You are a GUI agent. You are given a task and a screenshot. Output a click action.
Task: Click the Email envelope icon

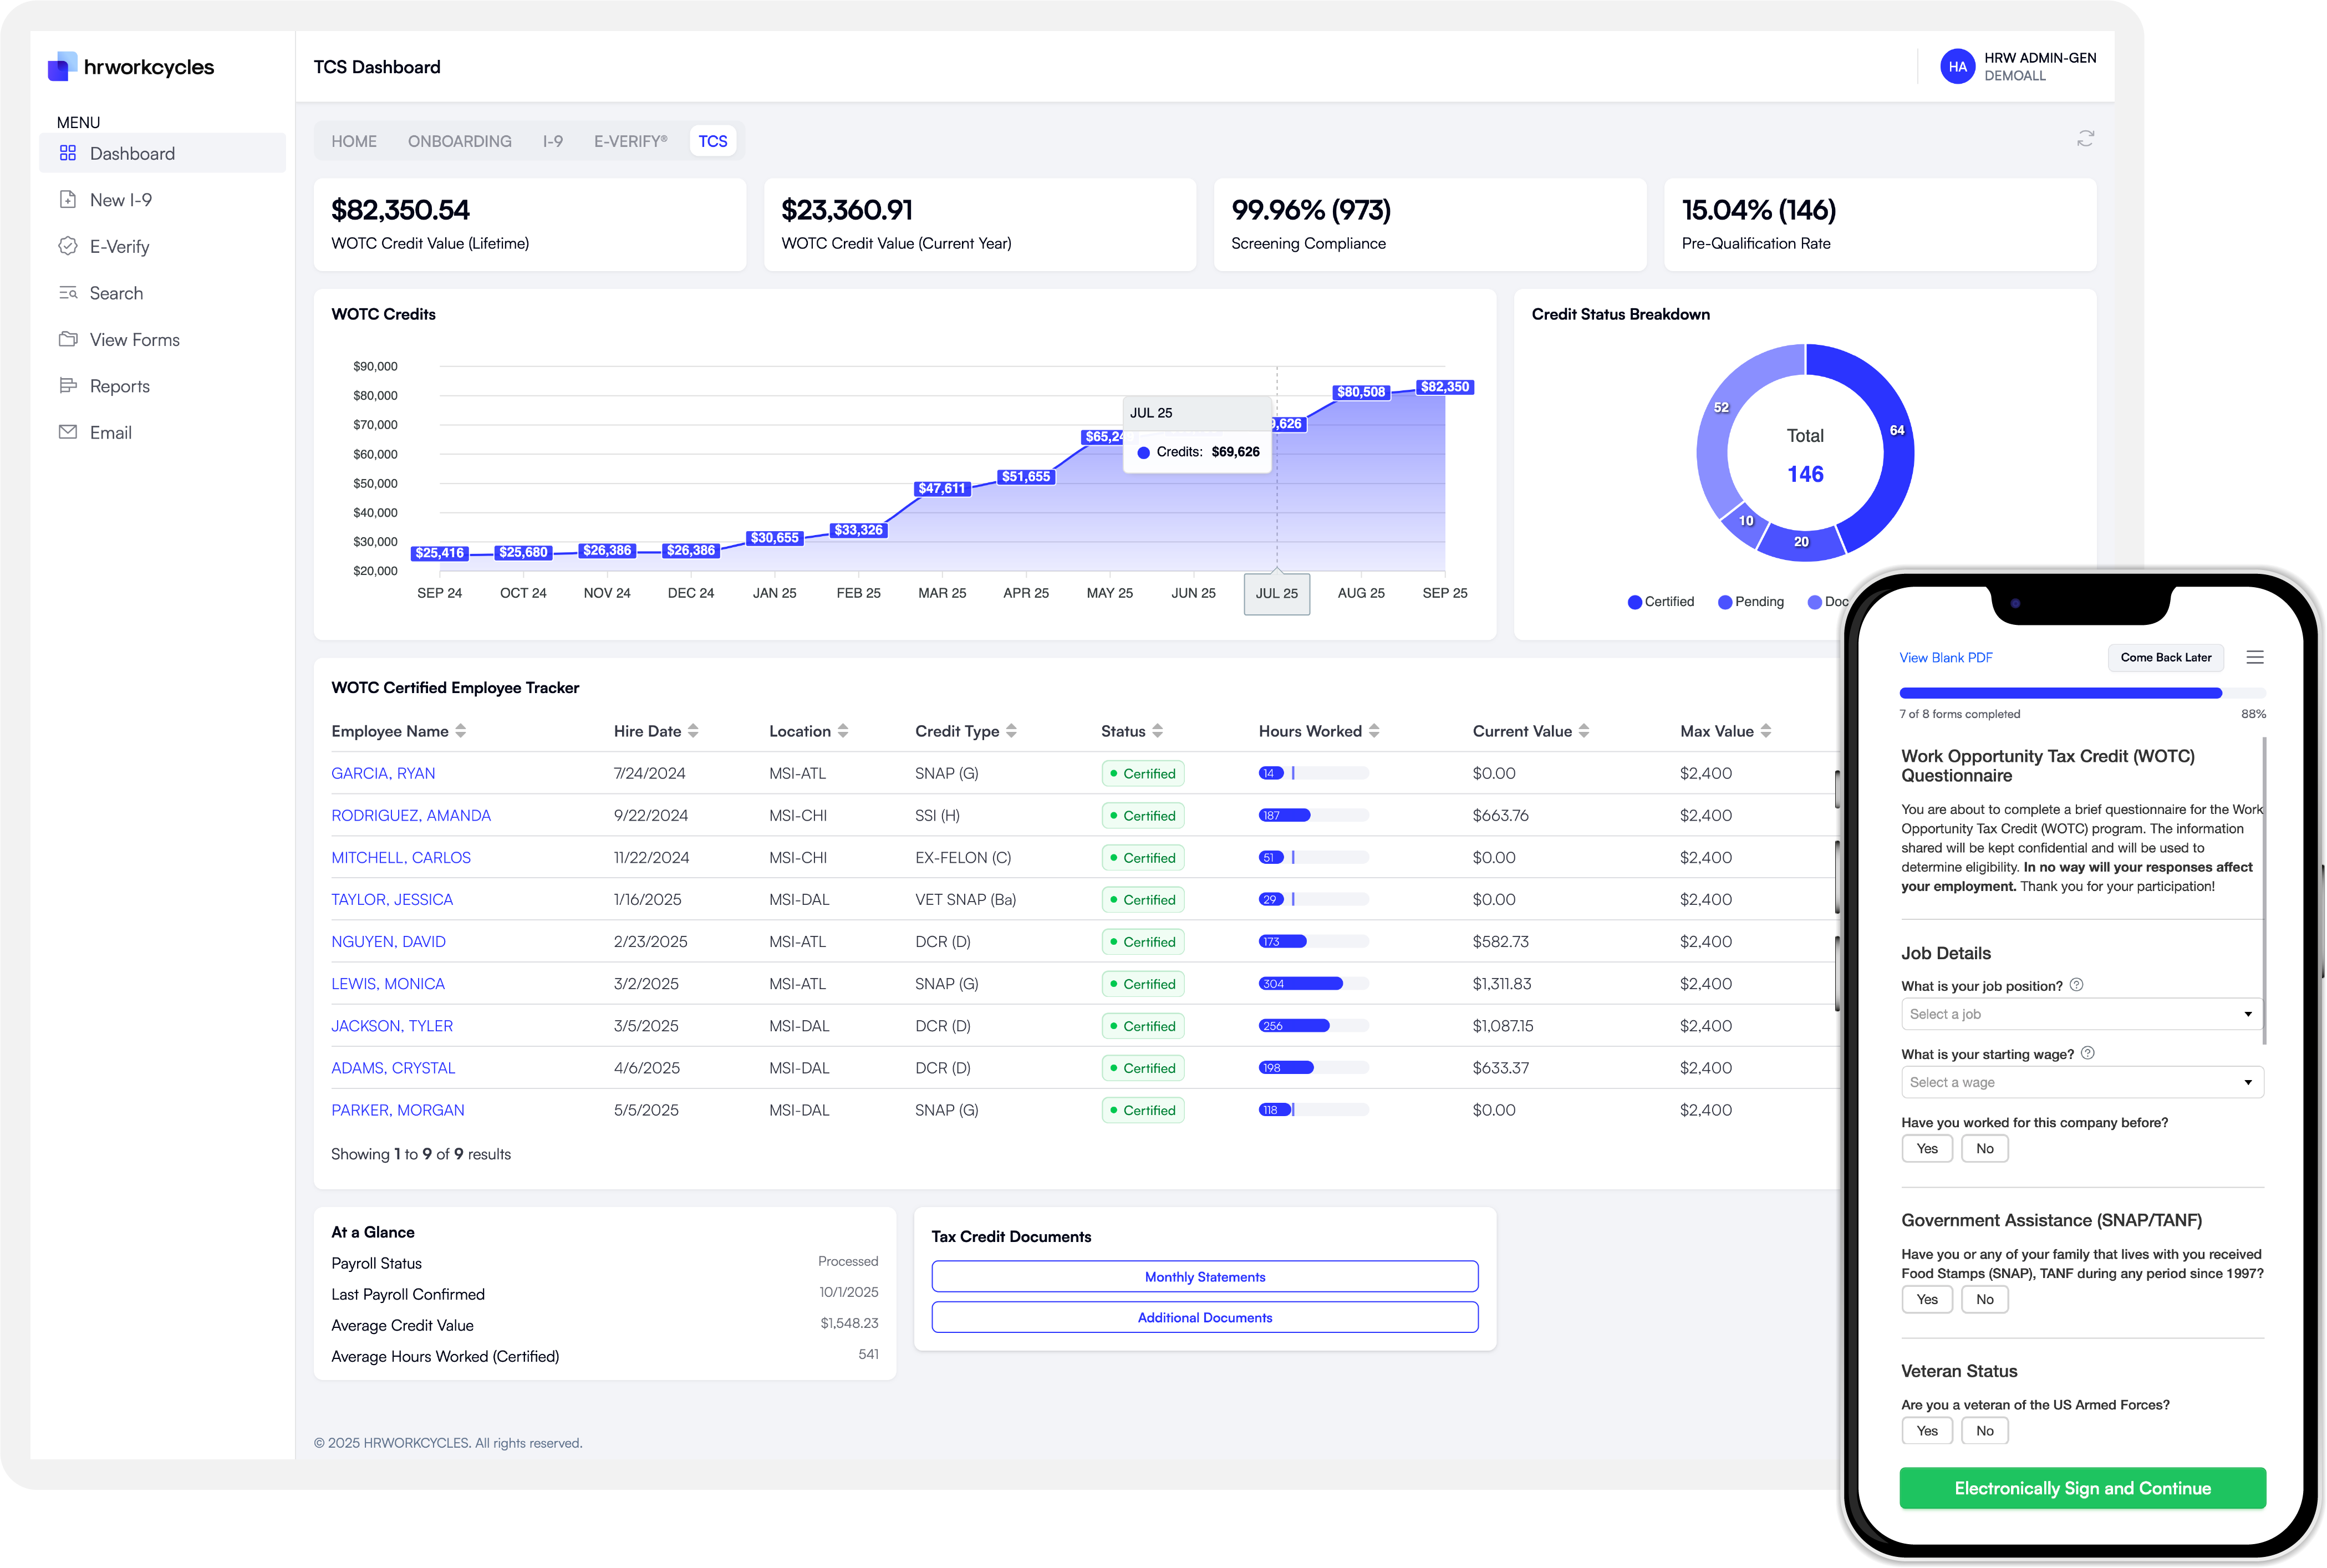68,432
